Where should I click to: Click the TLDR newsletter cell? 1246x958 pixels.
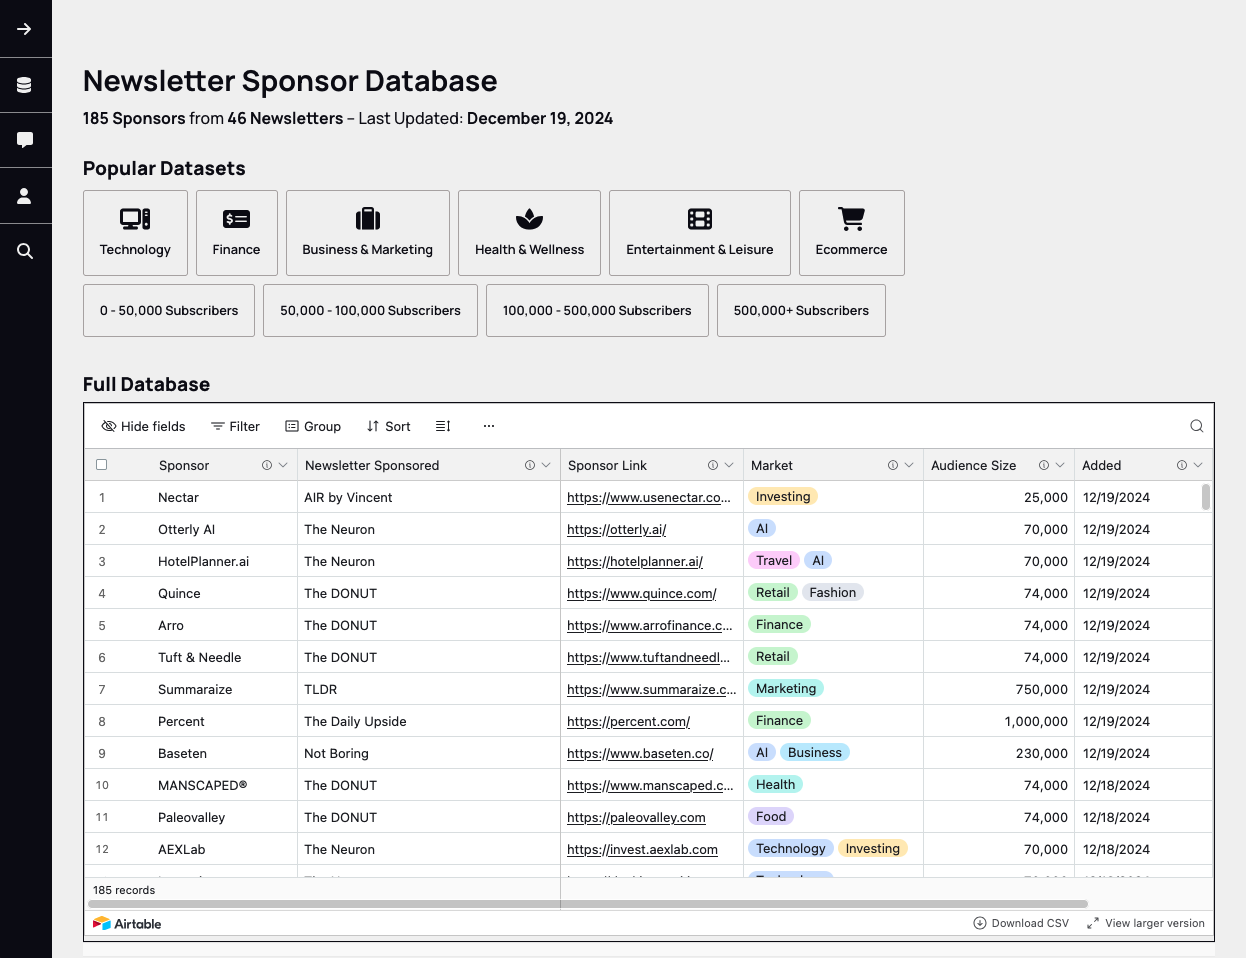coord(428,689)
